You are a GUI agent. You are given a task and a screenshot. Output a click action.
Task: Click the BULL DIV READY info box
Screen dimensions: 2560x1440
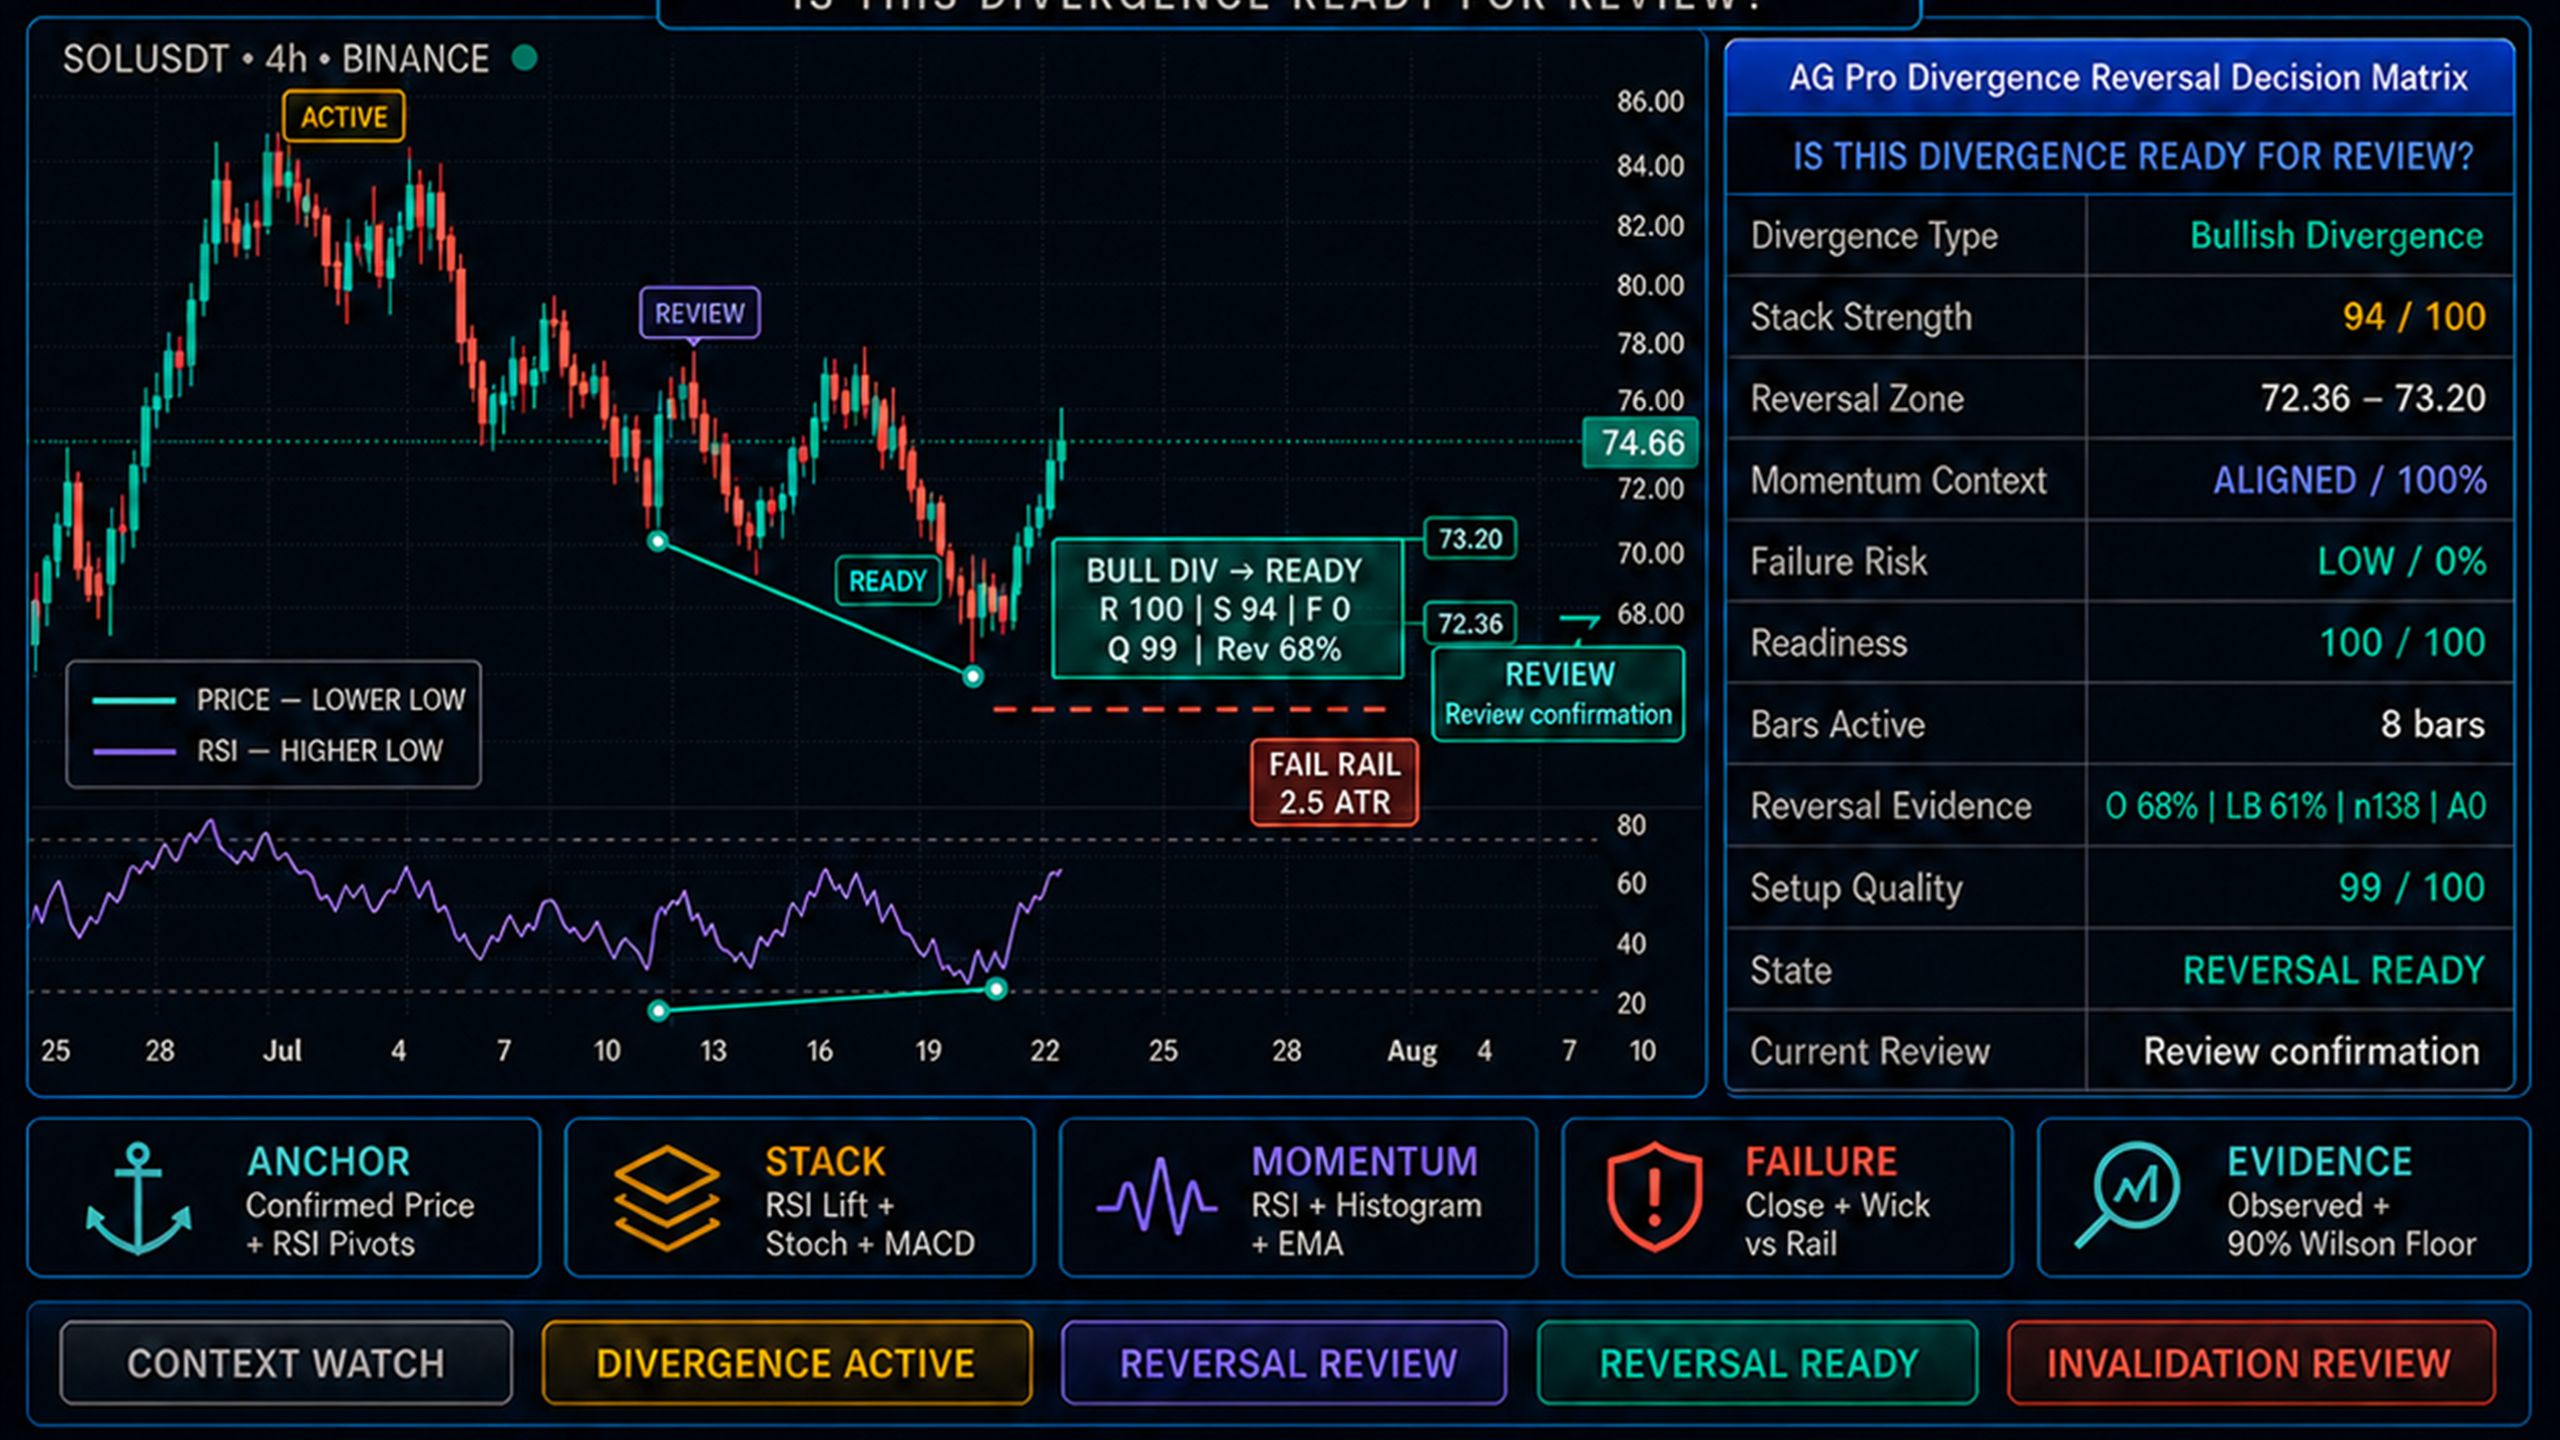click(1227, 609)
